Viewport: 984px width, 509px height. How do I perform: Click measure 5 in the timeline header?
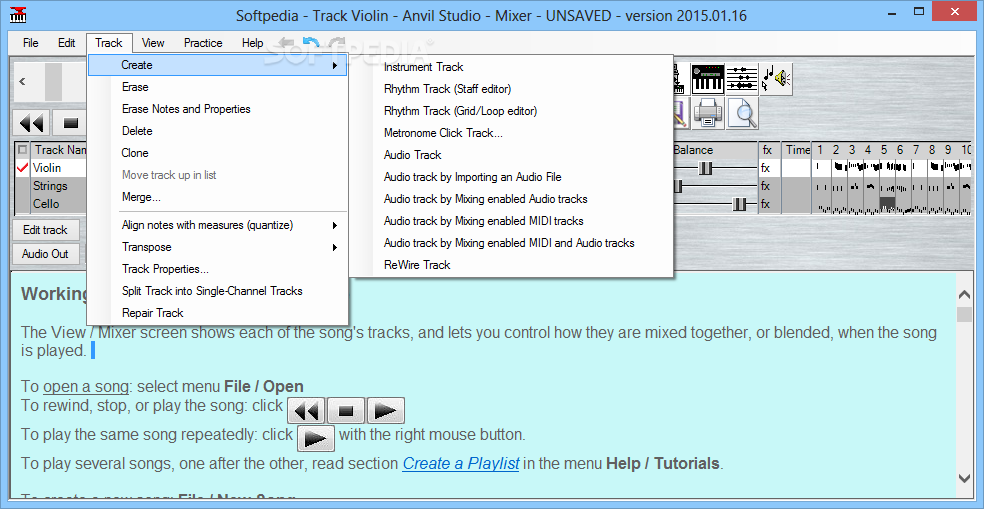click(x=884, y=150)
